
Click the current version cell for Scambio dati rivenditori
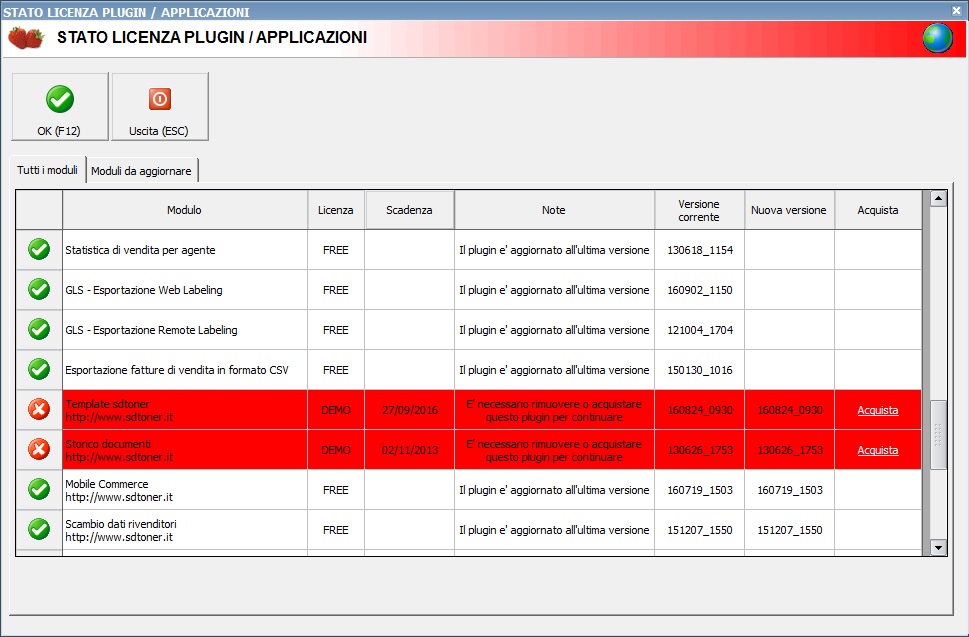(700, 530)
